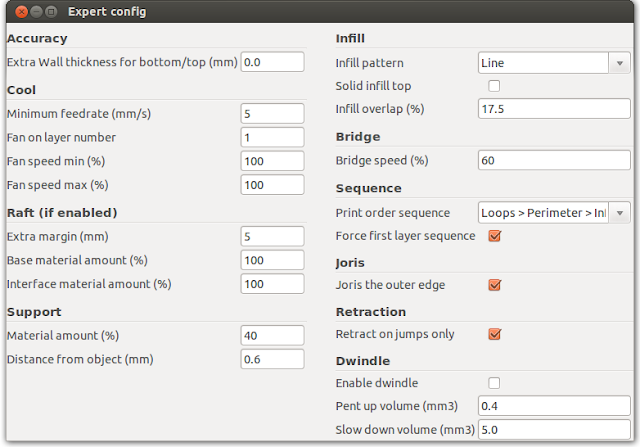
Task: Expand the Print order sequence dropdown
Action: pyautogui.click(x=553, y=212)
